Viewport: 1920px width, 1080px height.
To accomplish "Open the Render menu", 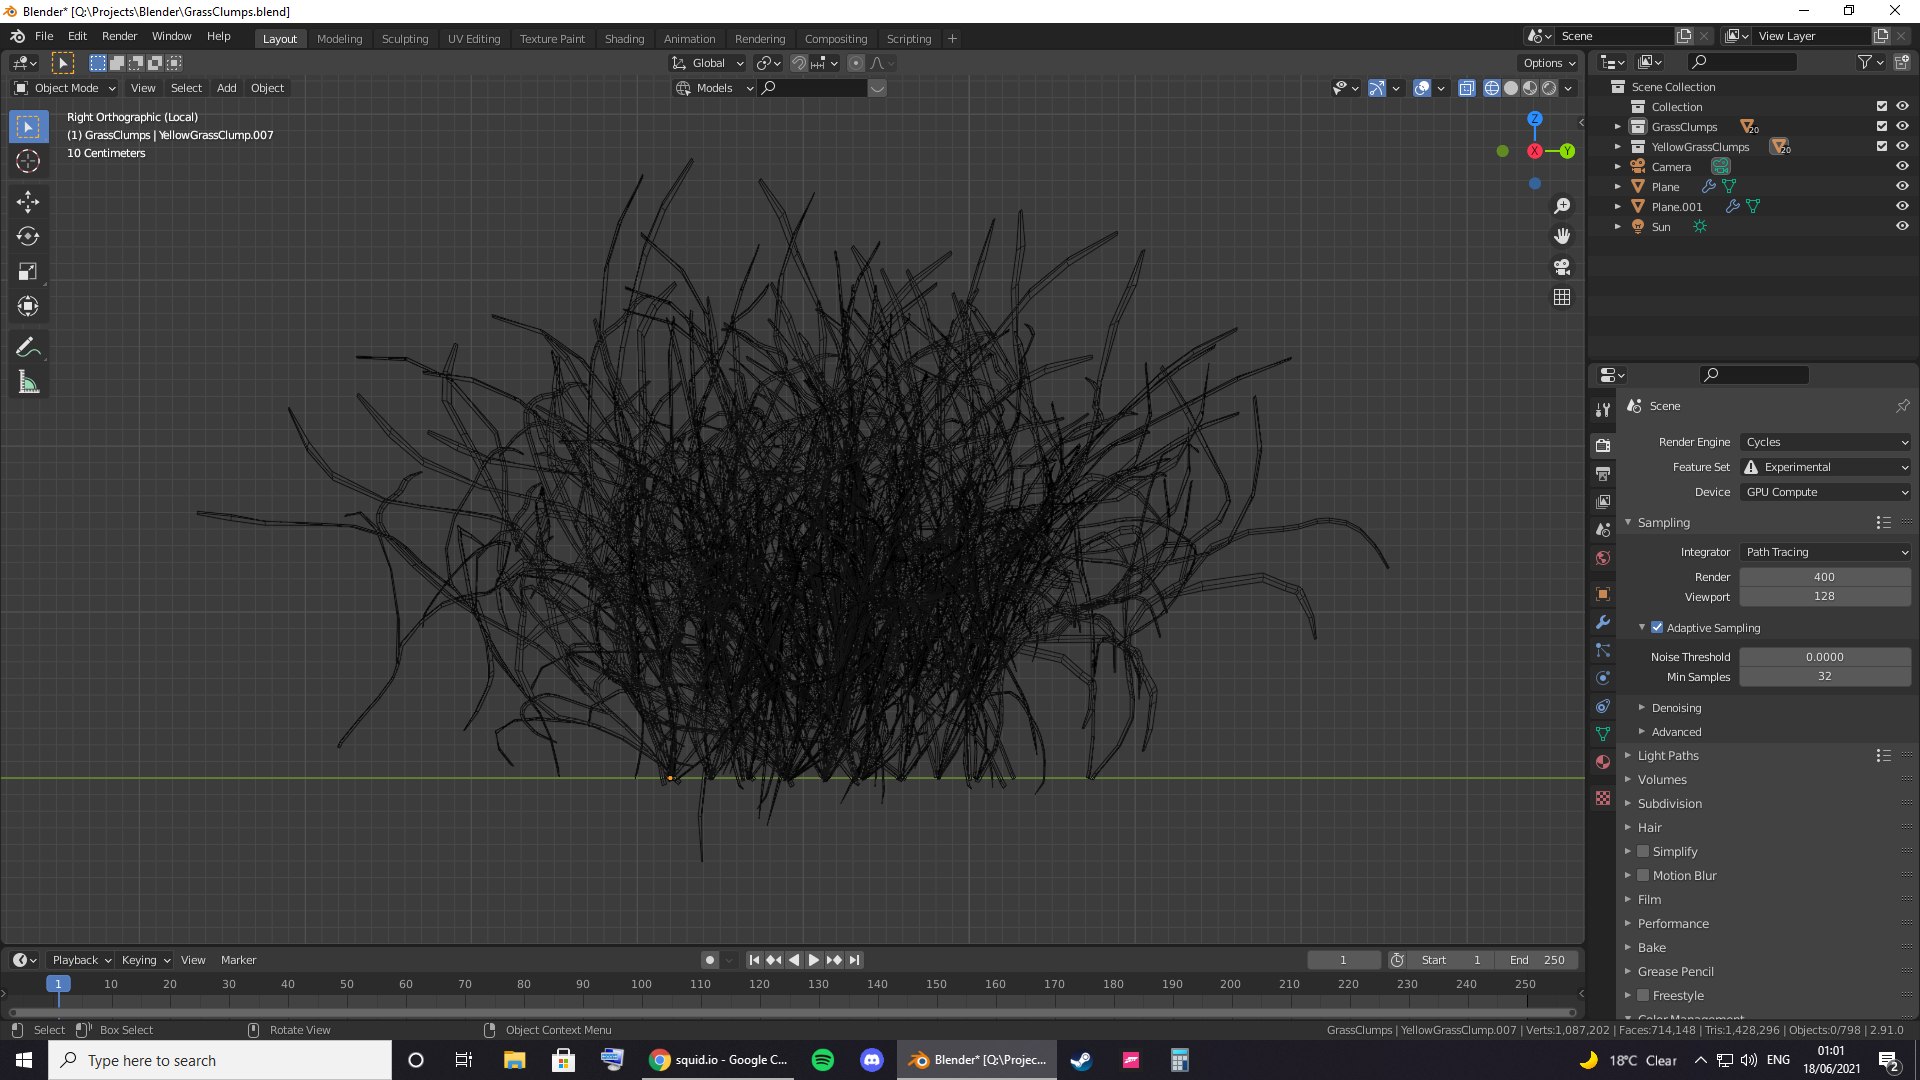I will [x=119, y=36].
